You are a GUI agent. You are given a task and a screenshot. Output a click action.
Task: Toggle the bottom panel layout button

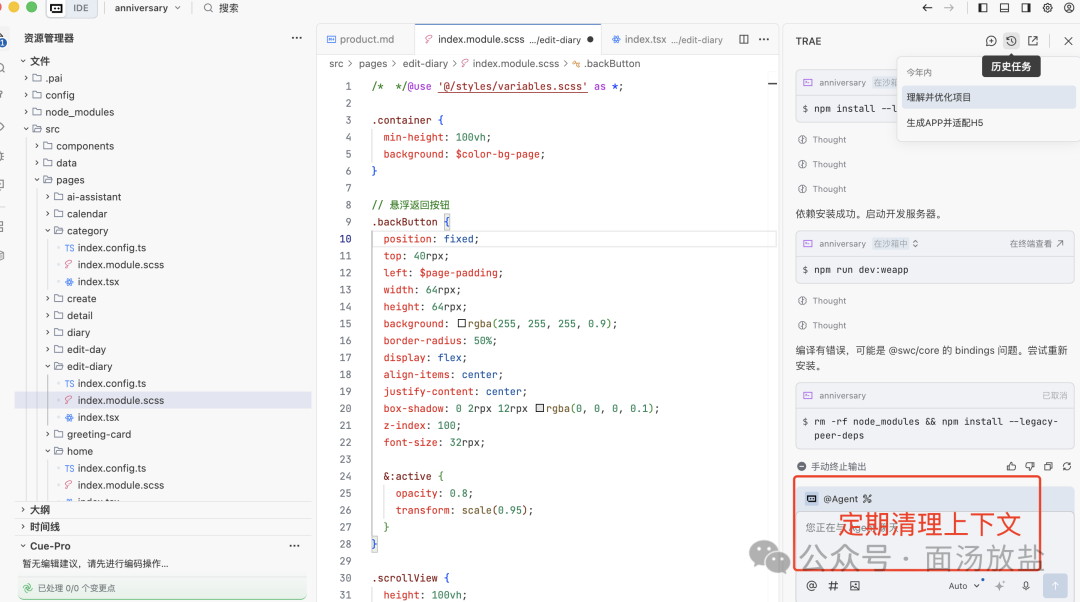pyautogui.click(x=1004, y=8)
